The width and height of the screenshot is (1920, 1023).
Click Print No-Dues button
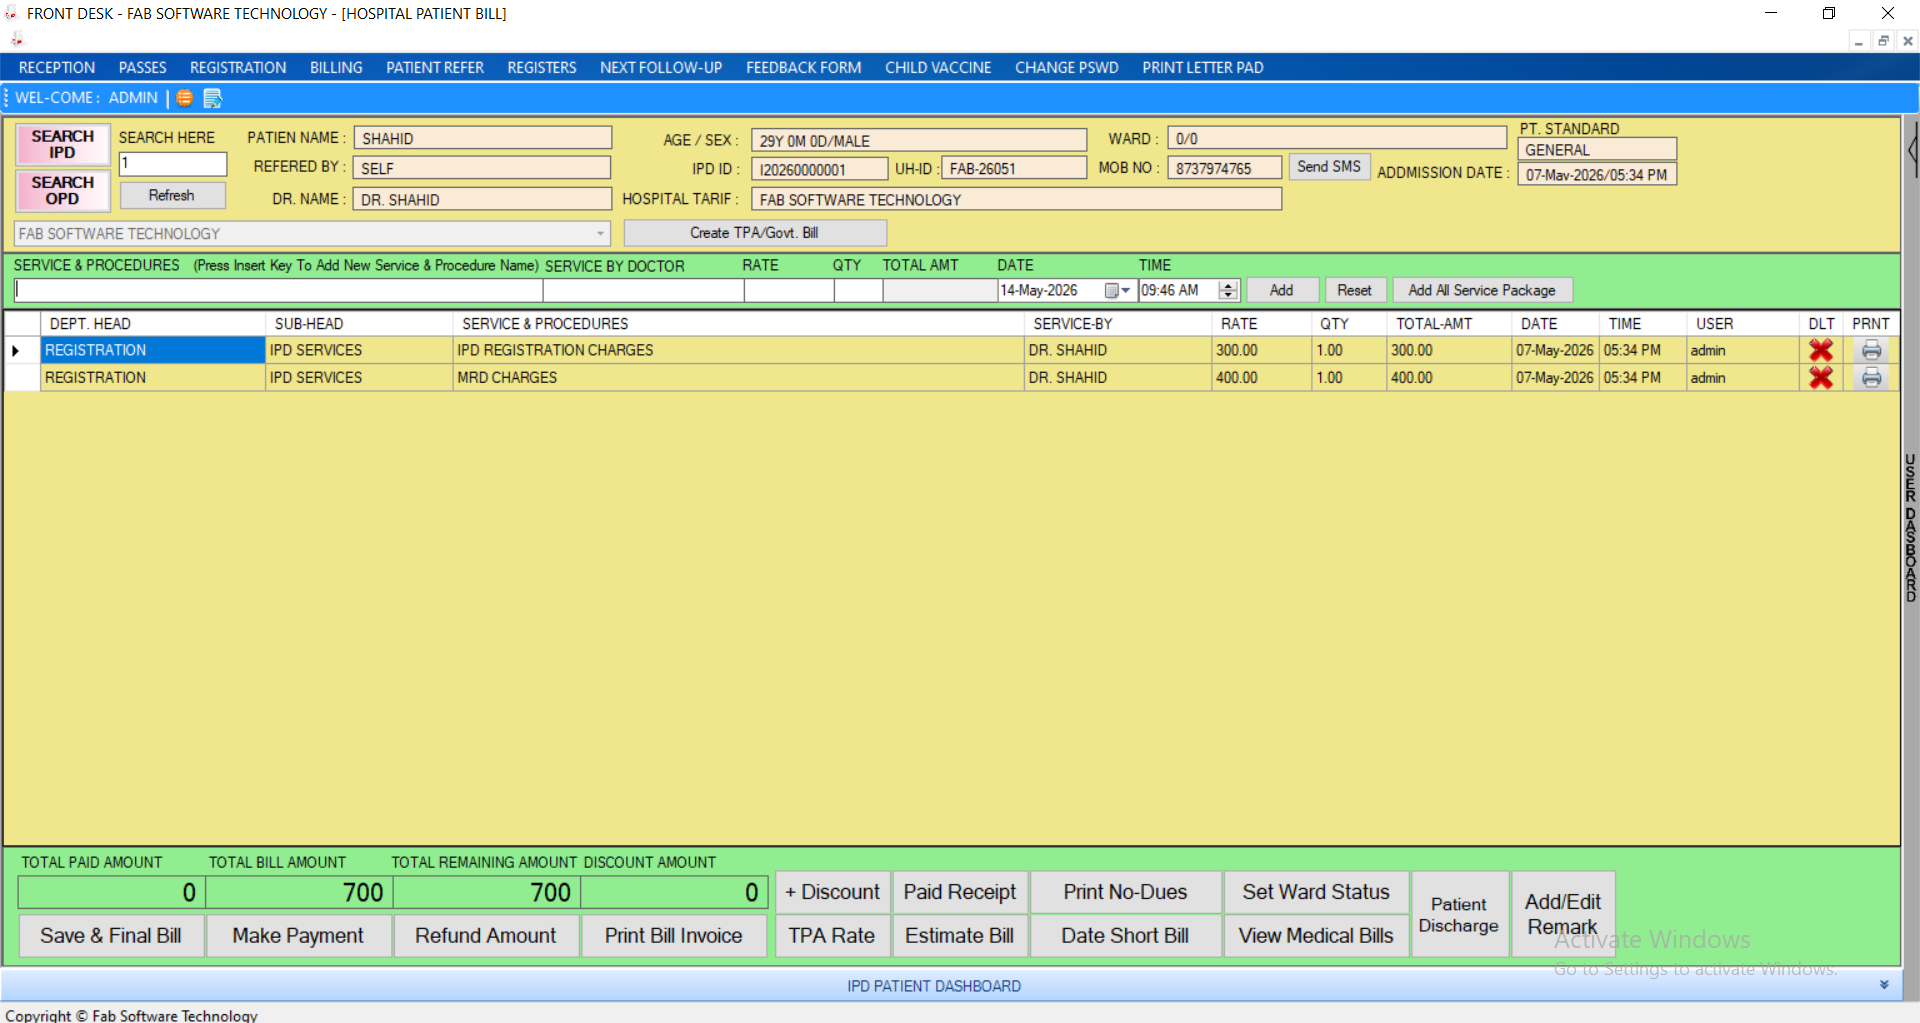coord(1126,892)
